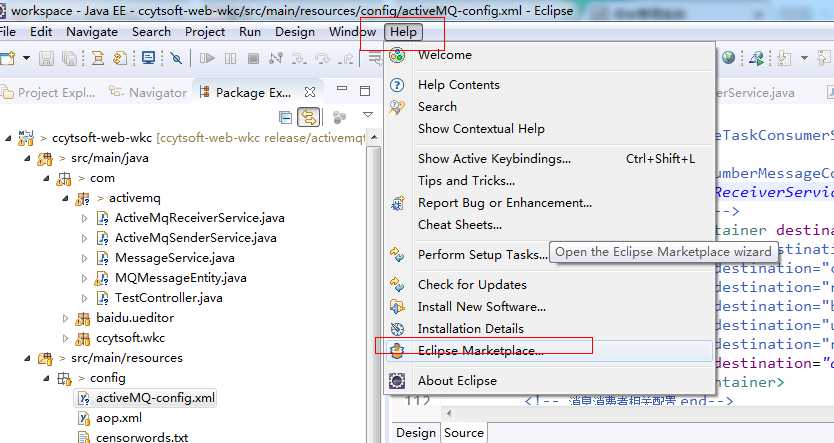Click the Disconnect debug icon
Image resolution: width=834 pixels, height=443 pixels.
tap(276, 58)
